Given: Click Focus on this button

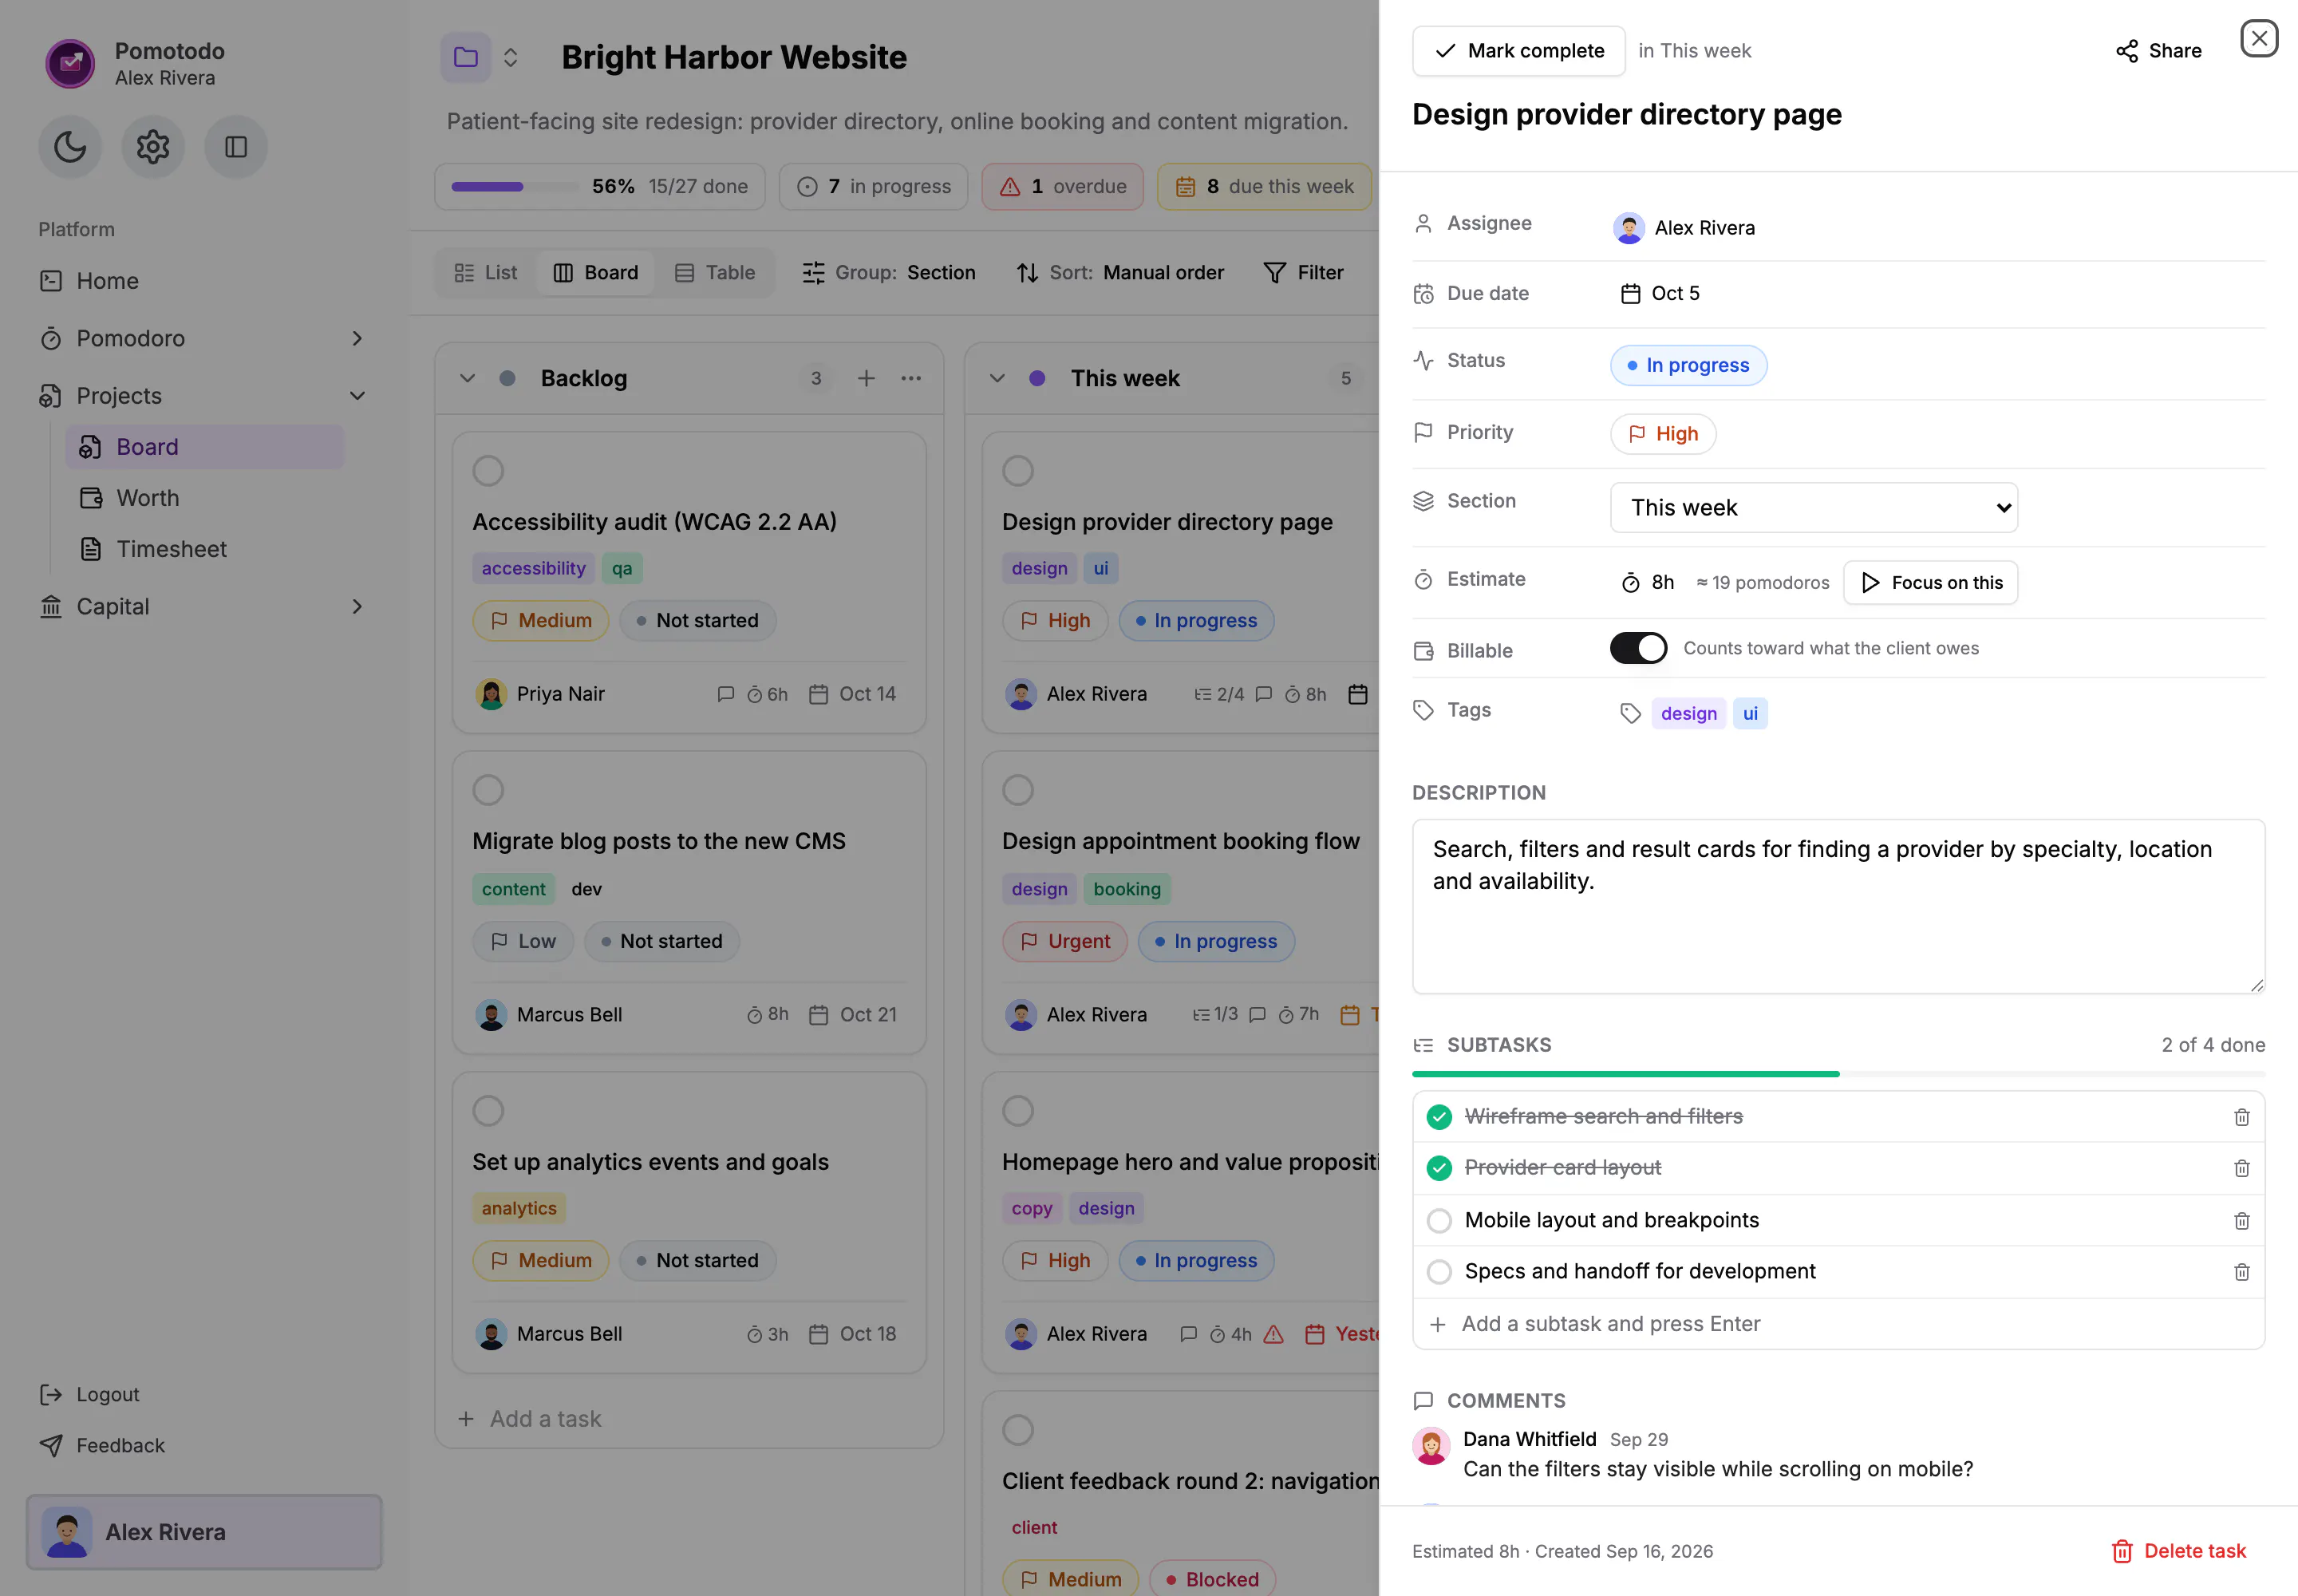Looking at the screenshot, I should pos(1931,583).
